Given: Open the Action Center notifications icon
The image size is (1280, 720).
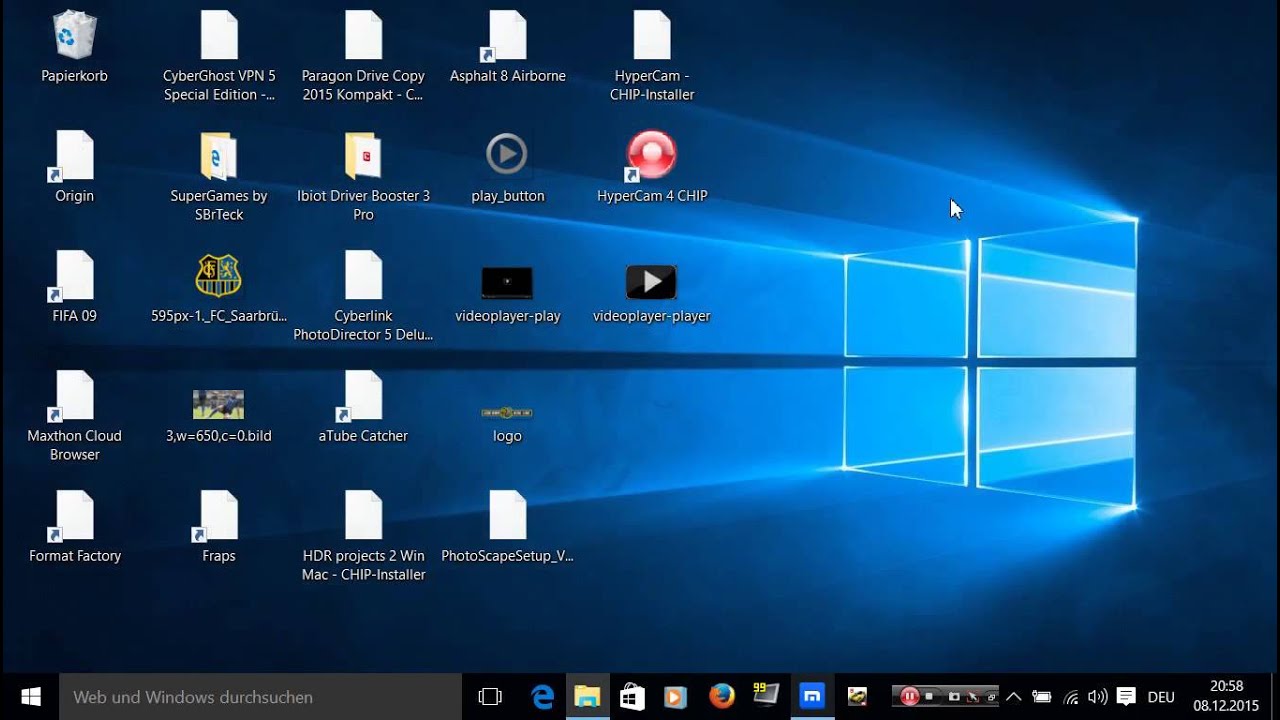Looking at the screenshot, I should [x=1126, y=697].
